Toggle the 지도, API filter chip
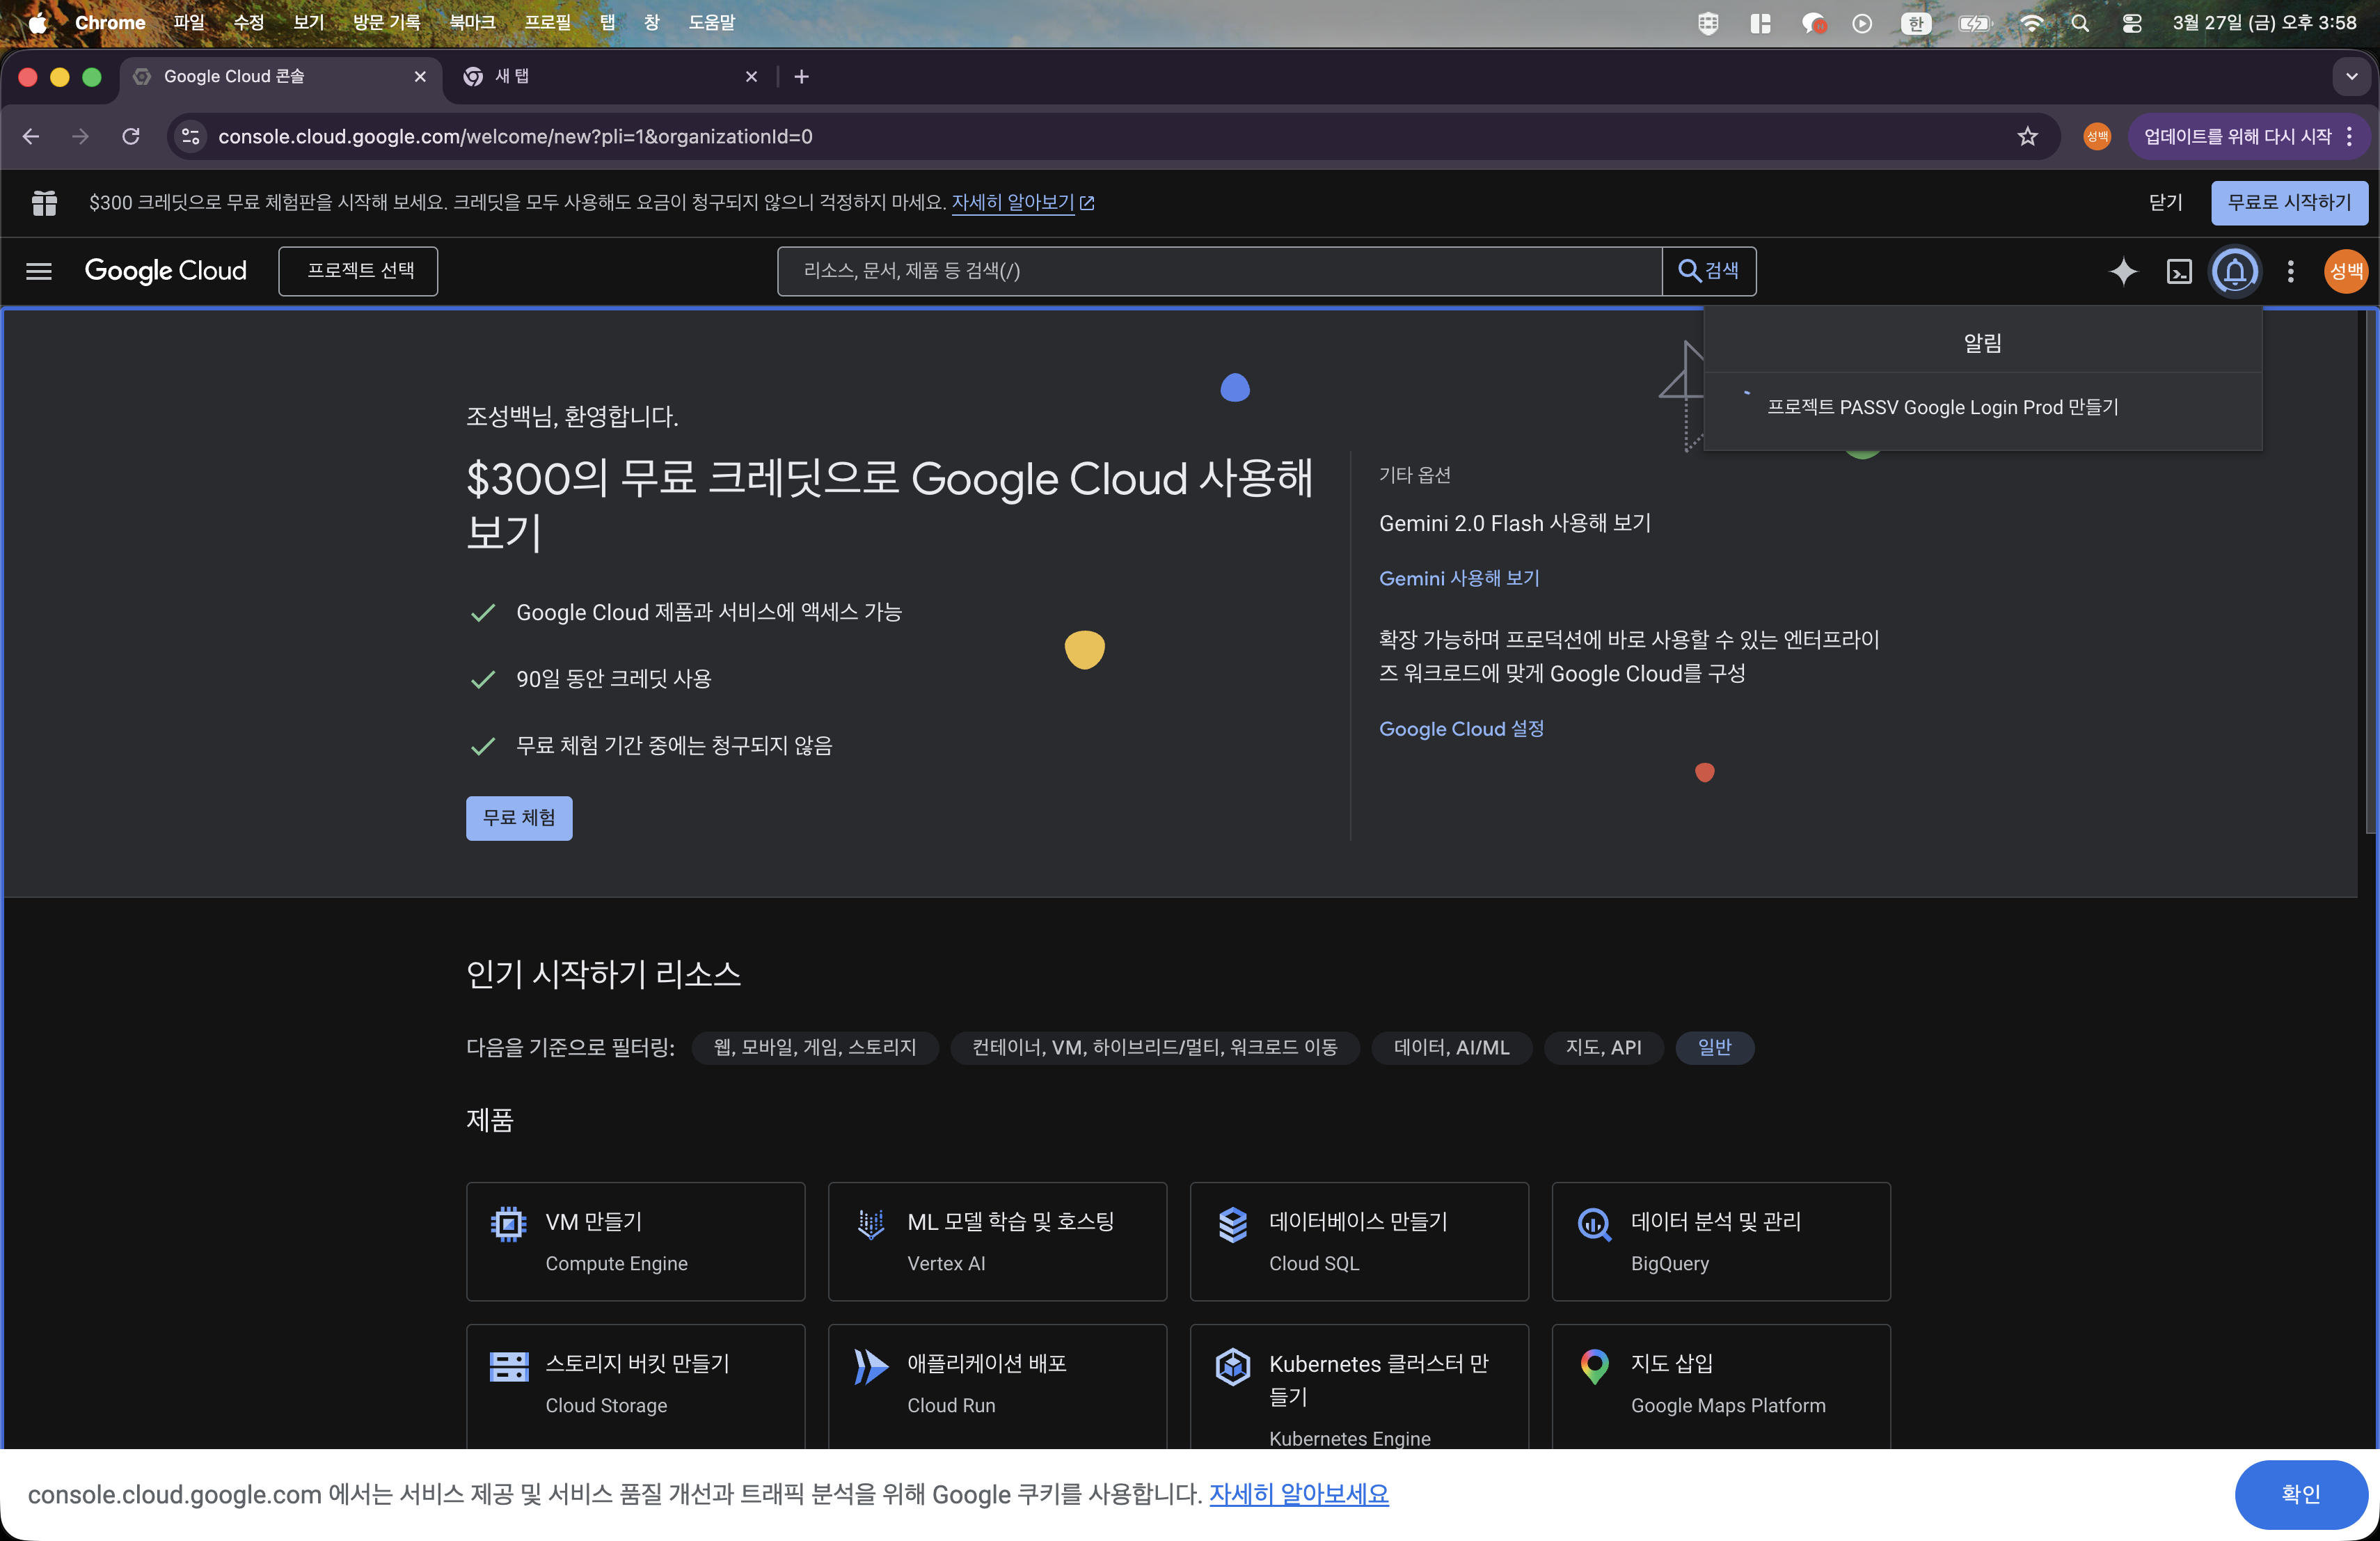Screen dimensions: 2380x1541 [1603, 1048]
